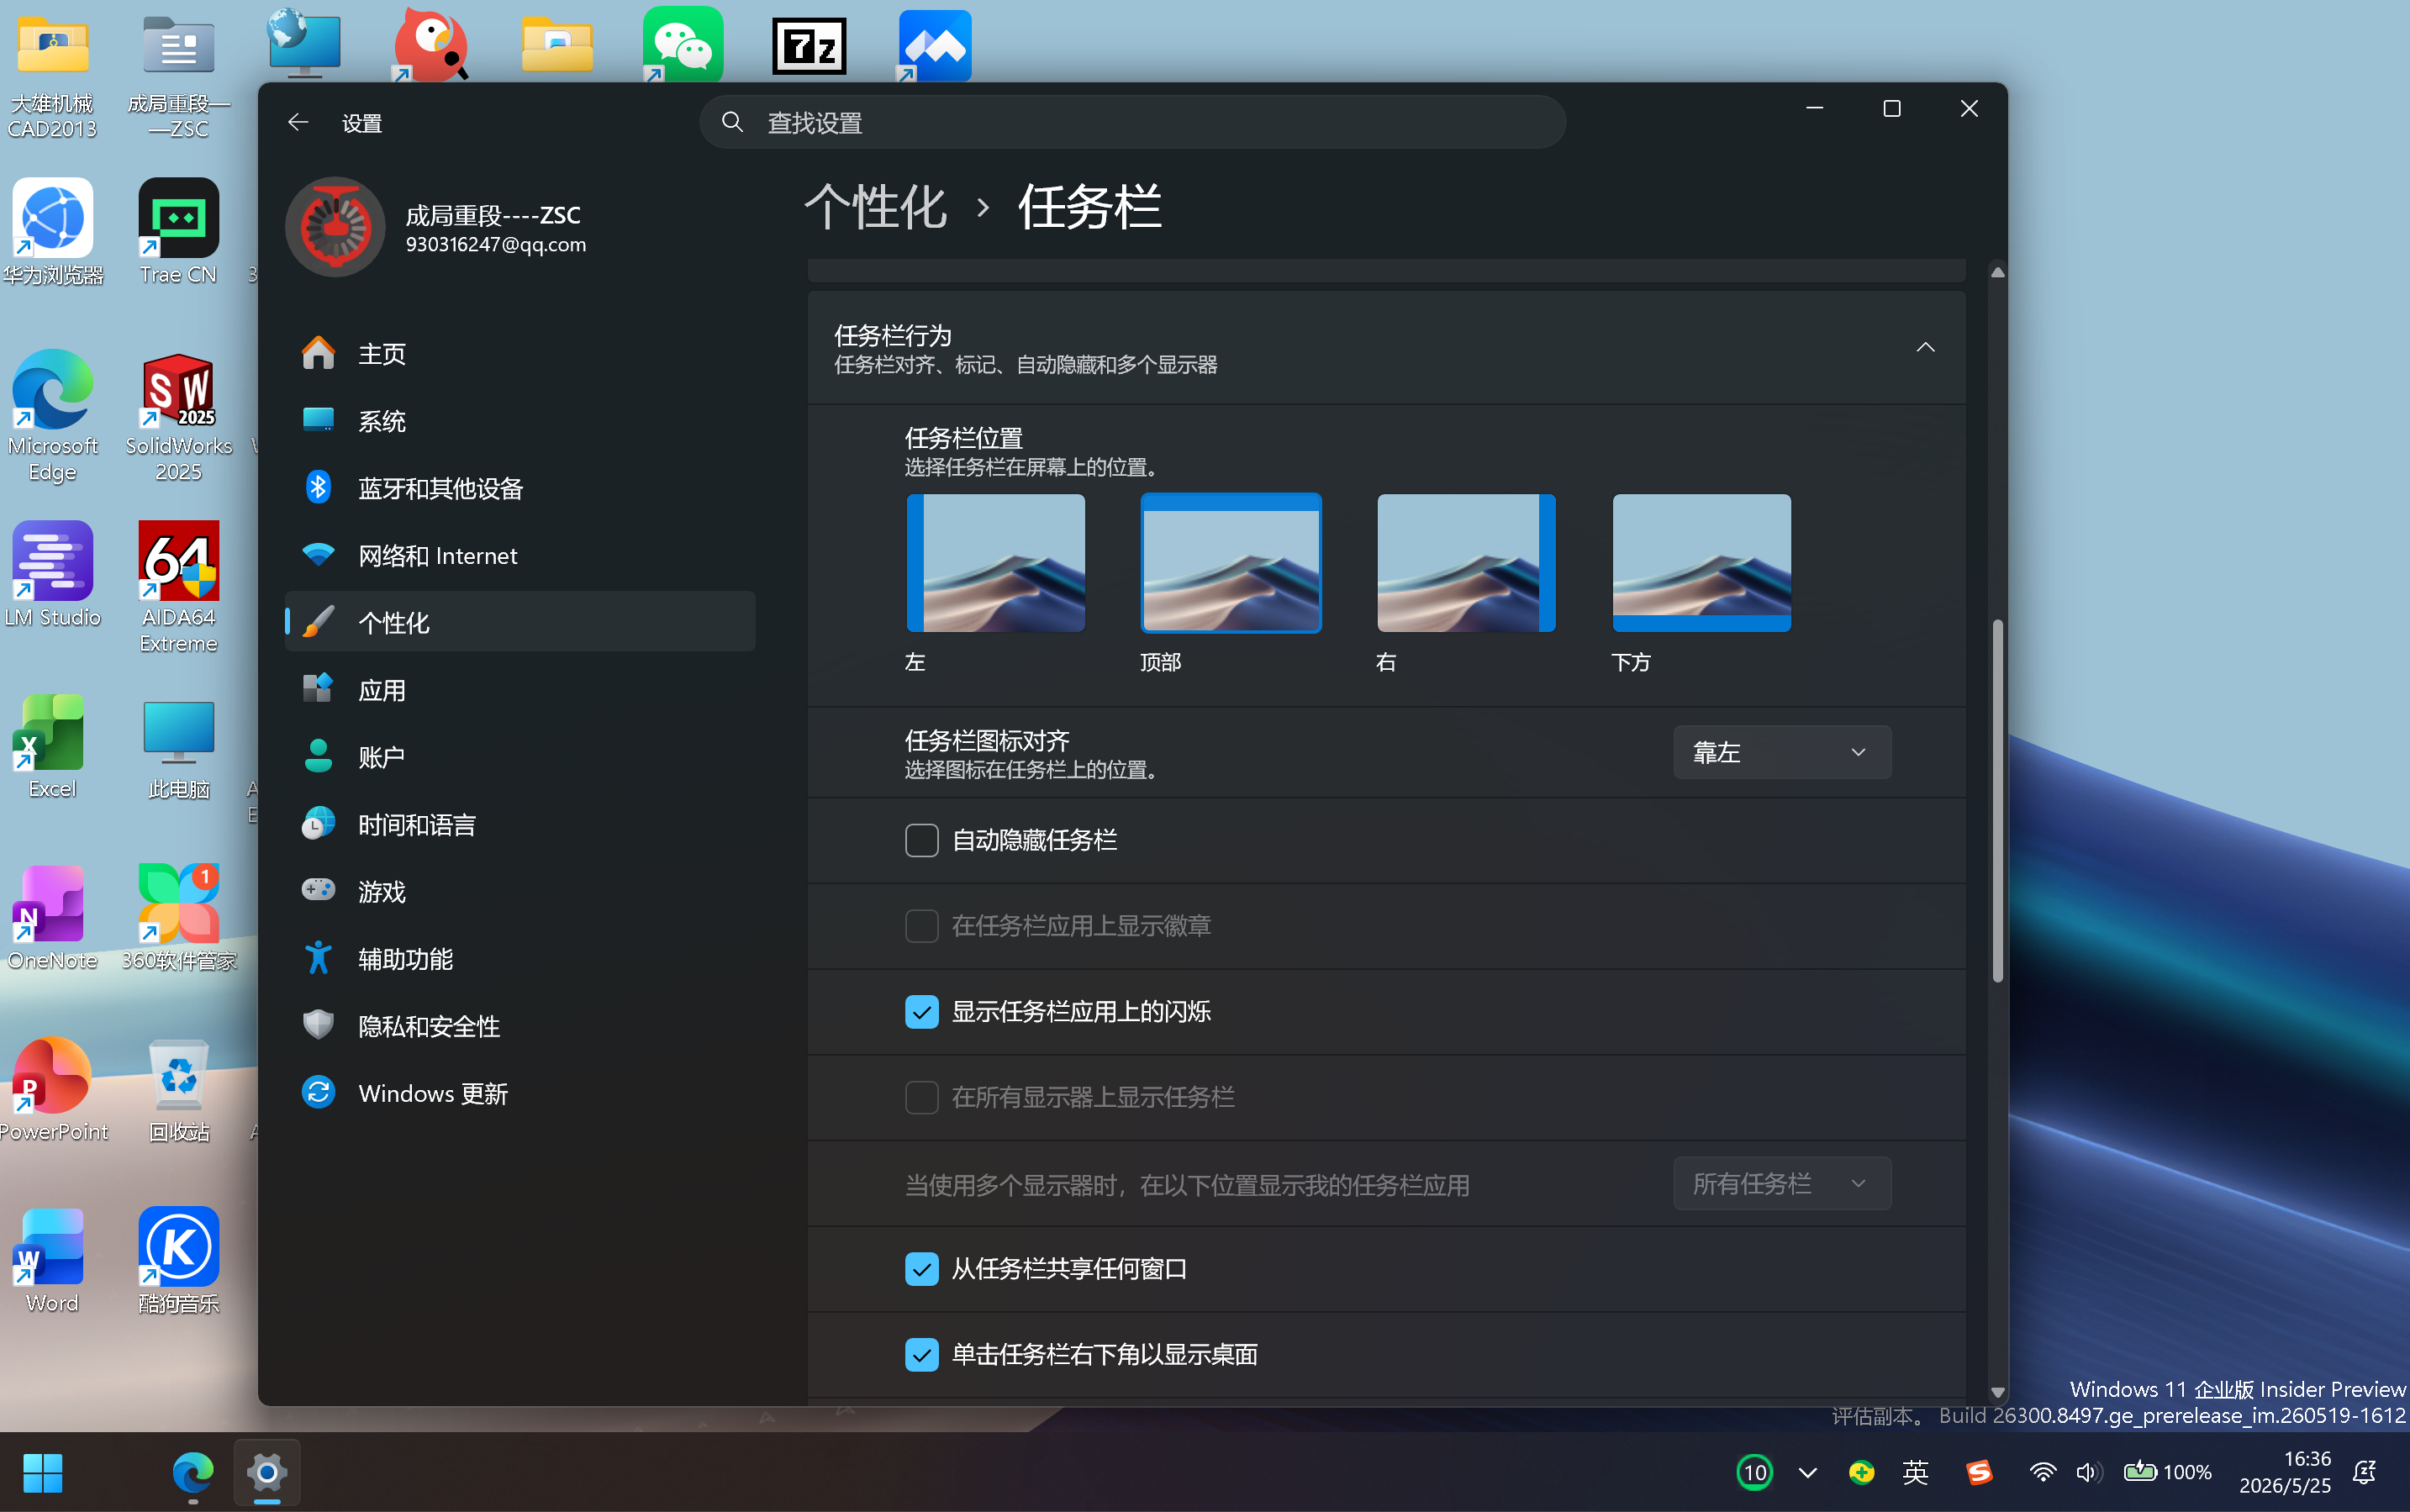Open the user profile avatar picture

point(335,227)
